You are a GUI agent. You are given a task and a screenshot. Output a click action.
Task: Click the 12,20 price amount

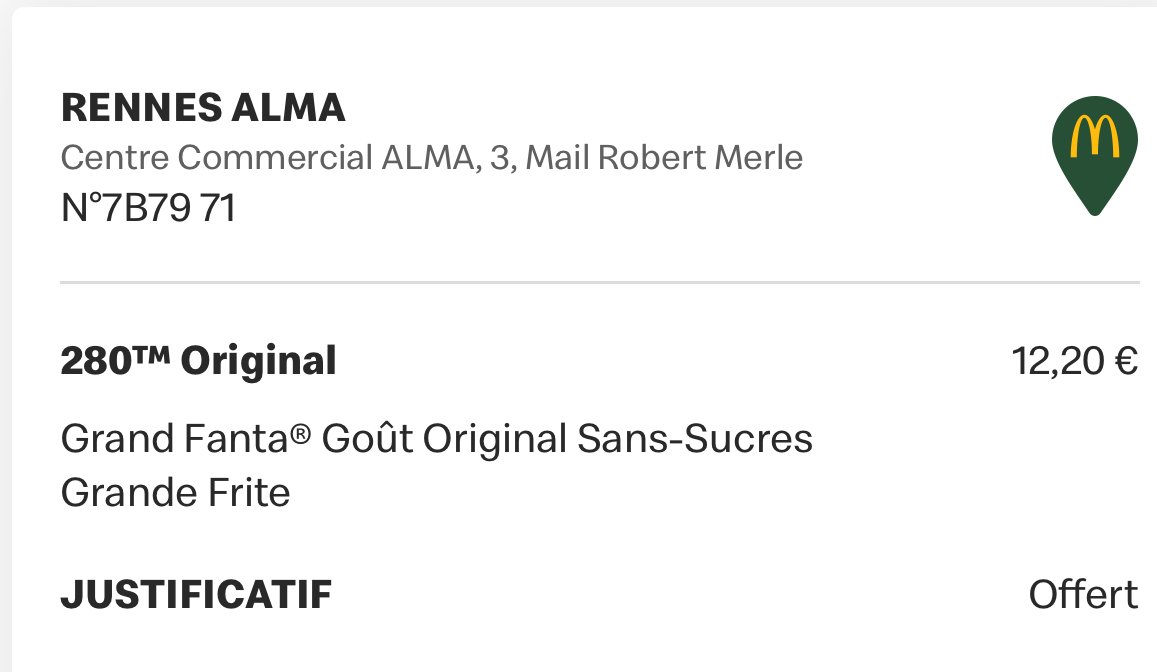tap(1059, 361)
